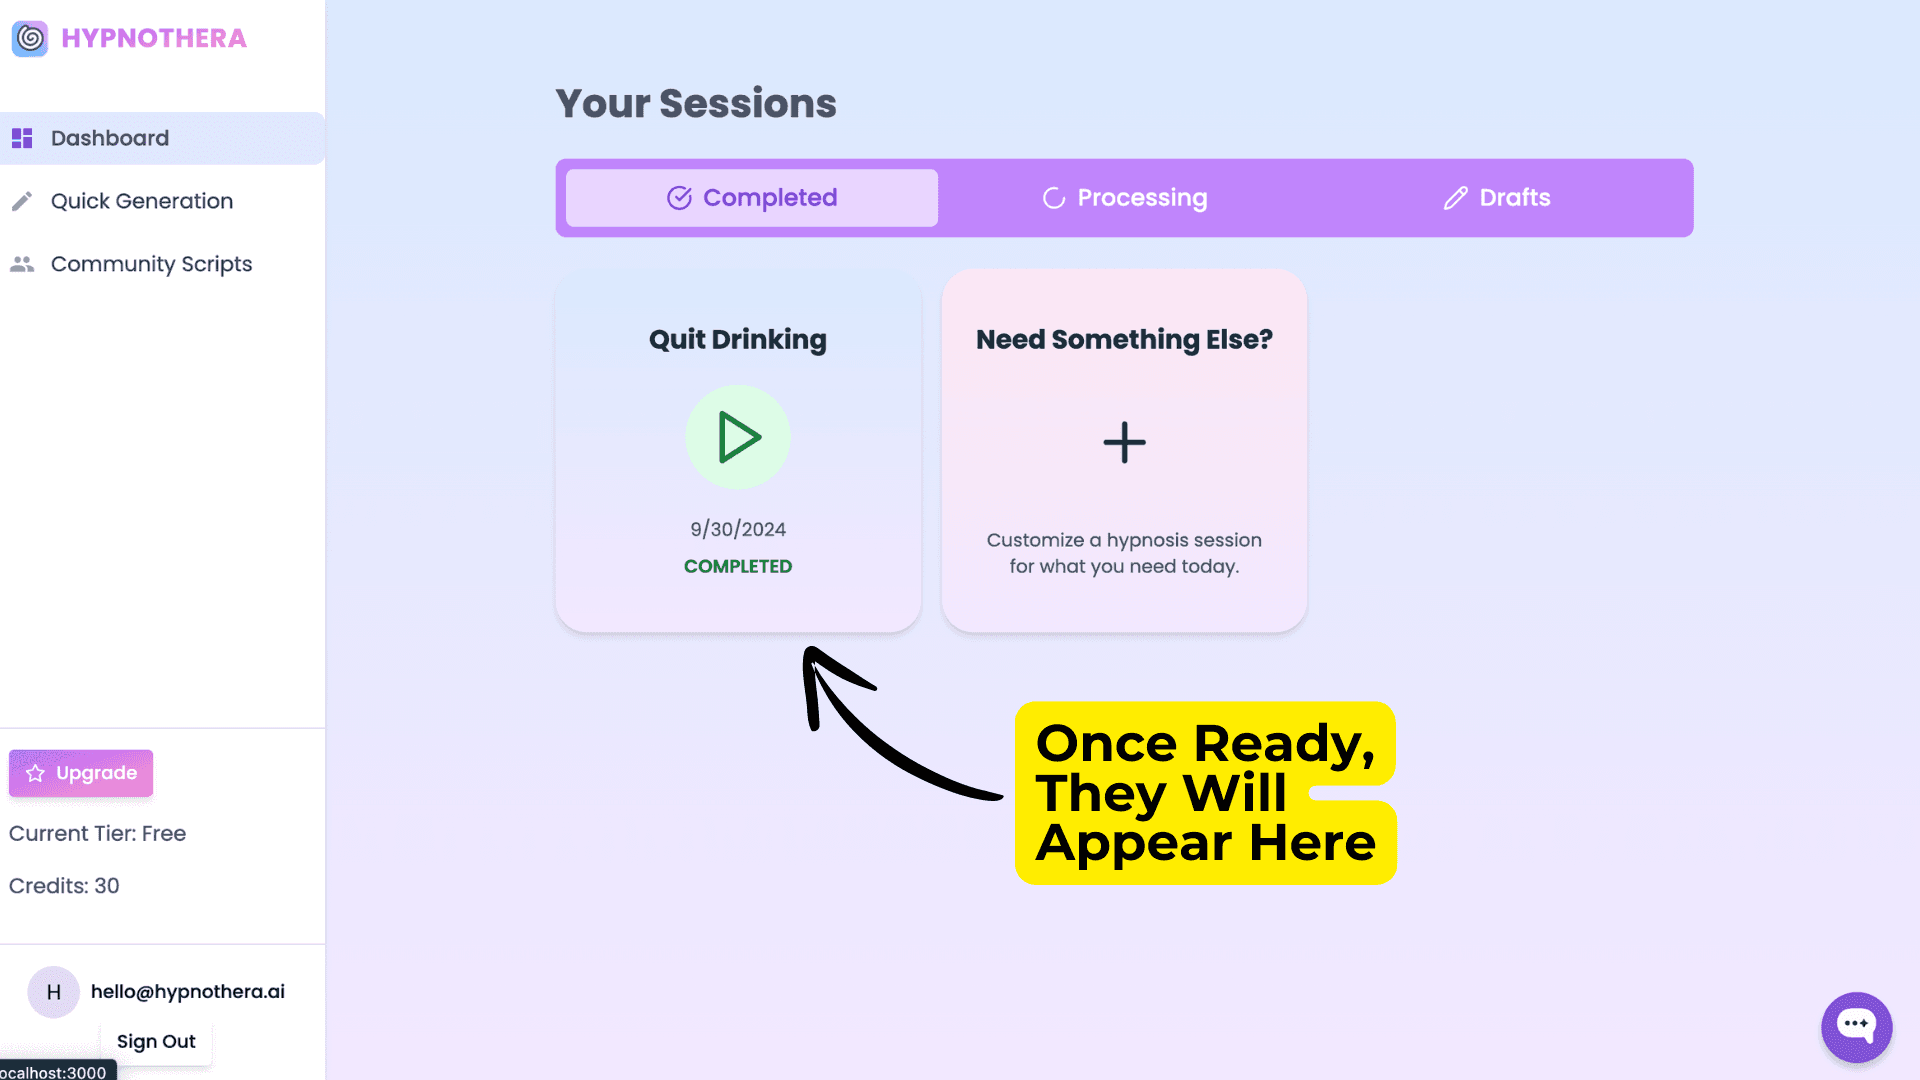Click the Upgrade star icon

click(x=36, y=773)
